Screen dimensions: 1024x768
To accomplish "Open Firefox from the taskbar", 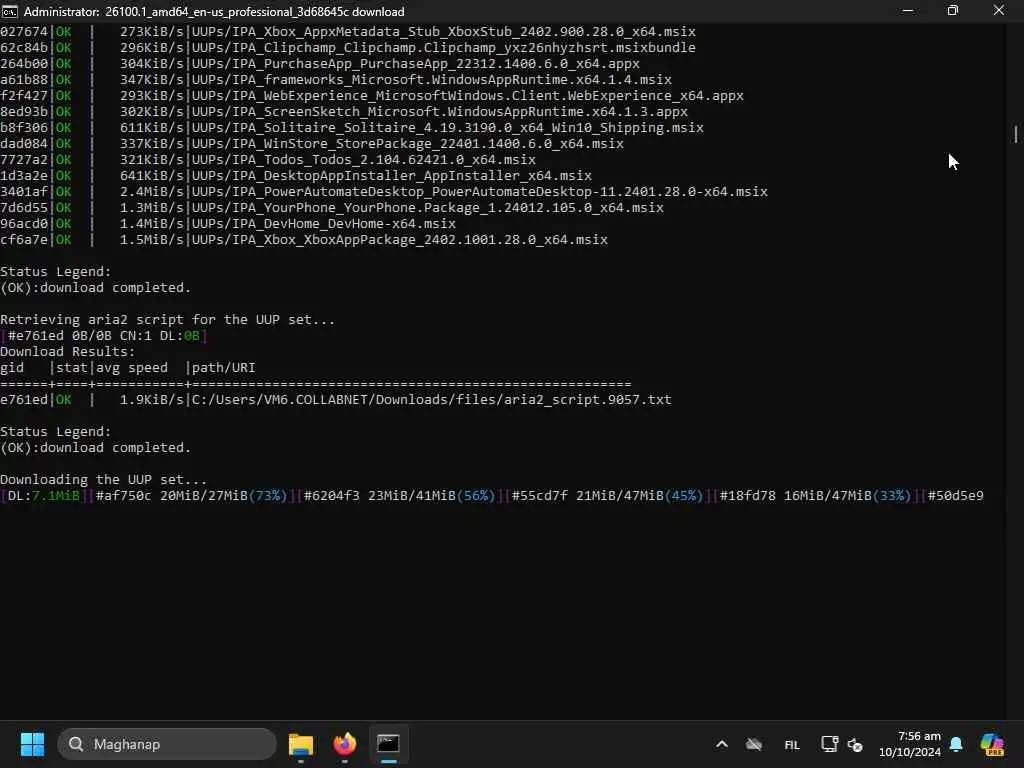I will click(x=345, y=744).
